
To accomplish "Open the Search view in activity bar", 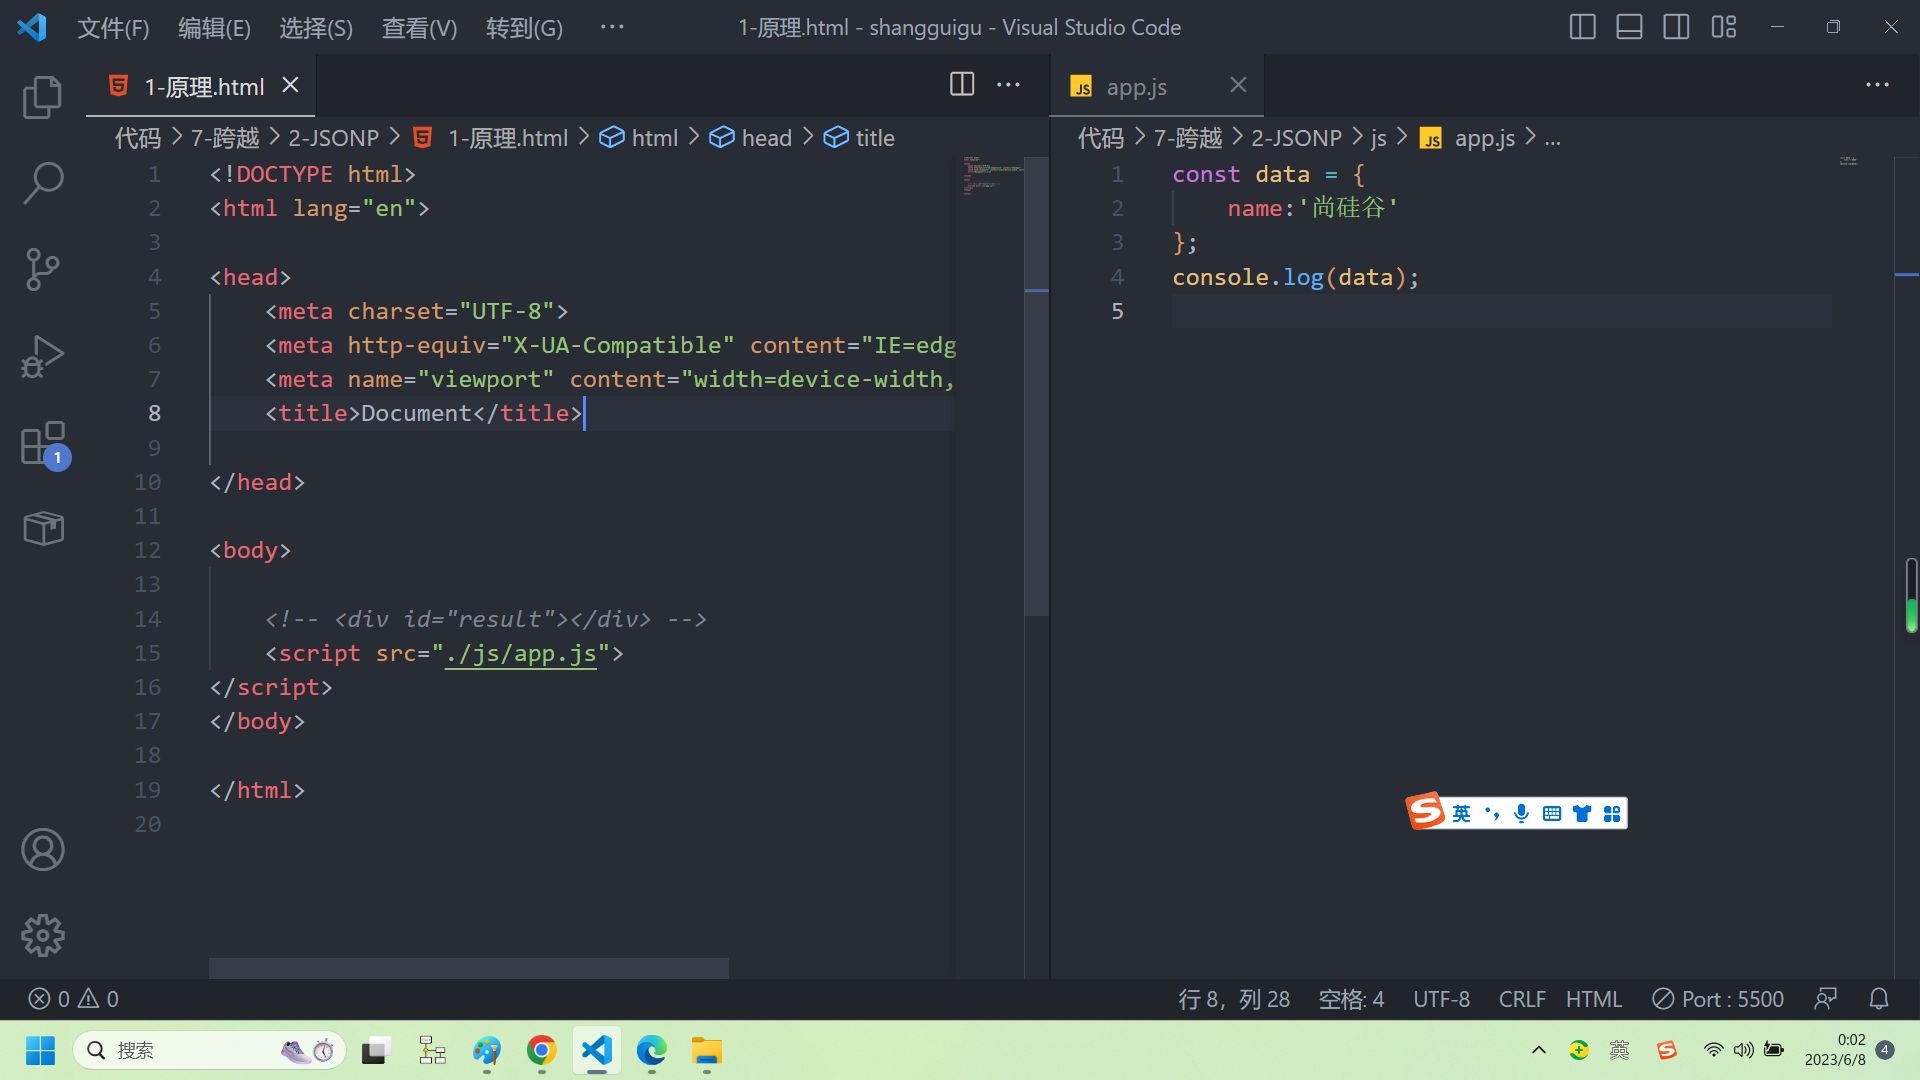I will click(x=42, y=183).
